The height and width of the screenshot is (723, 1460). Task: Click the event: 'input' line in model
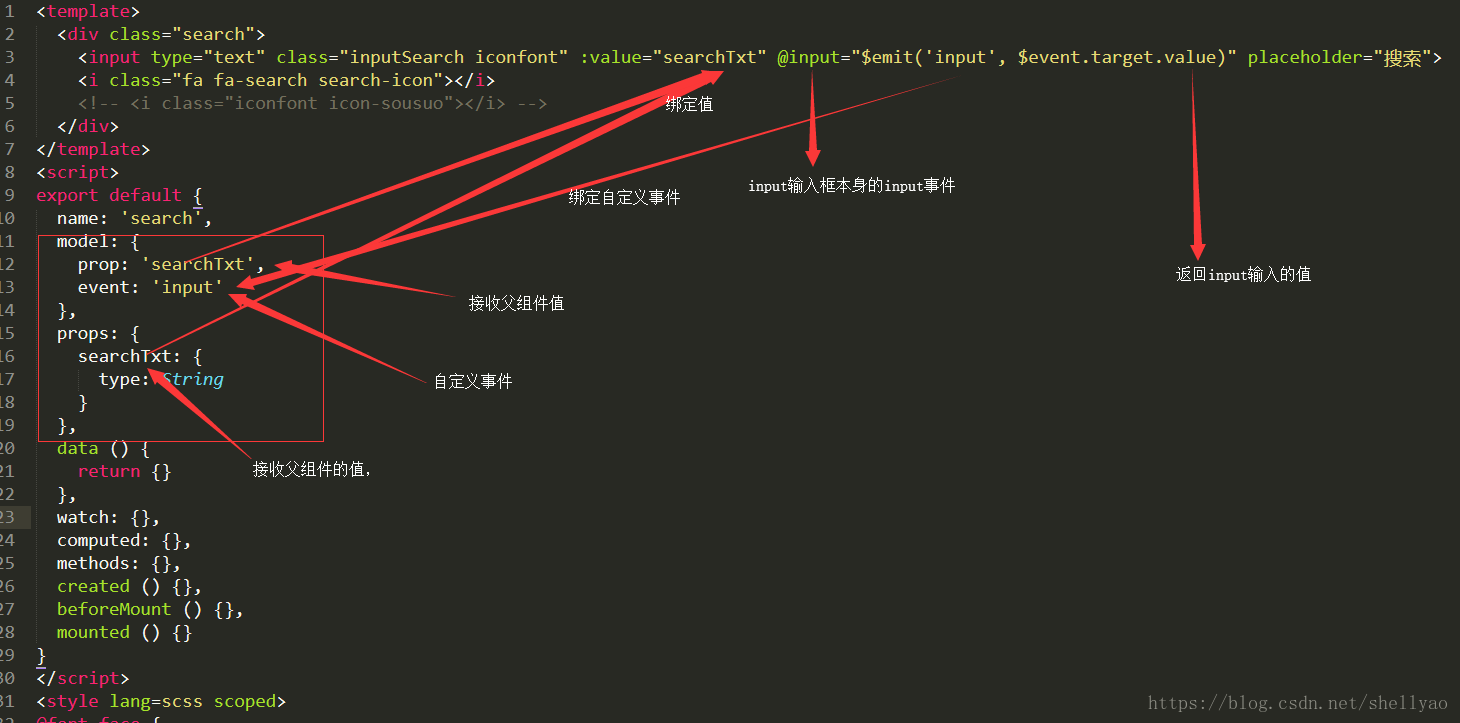click(x=150, y=287)
